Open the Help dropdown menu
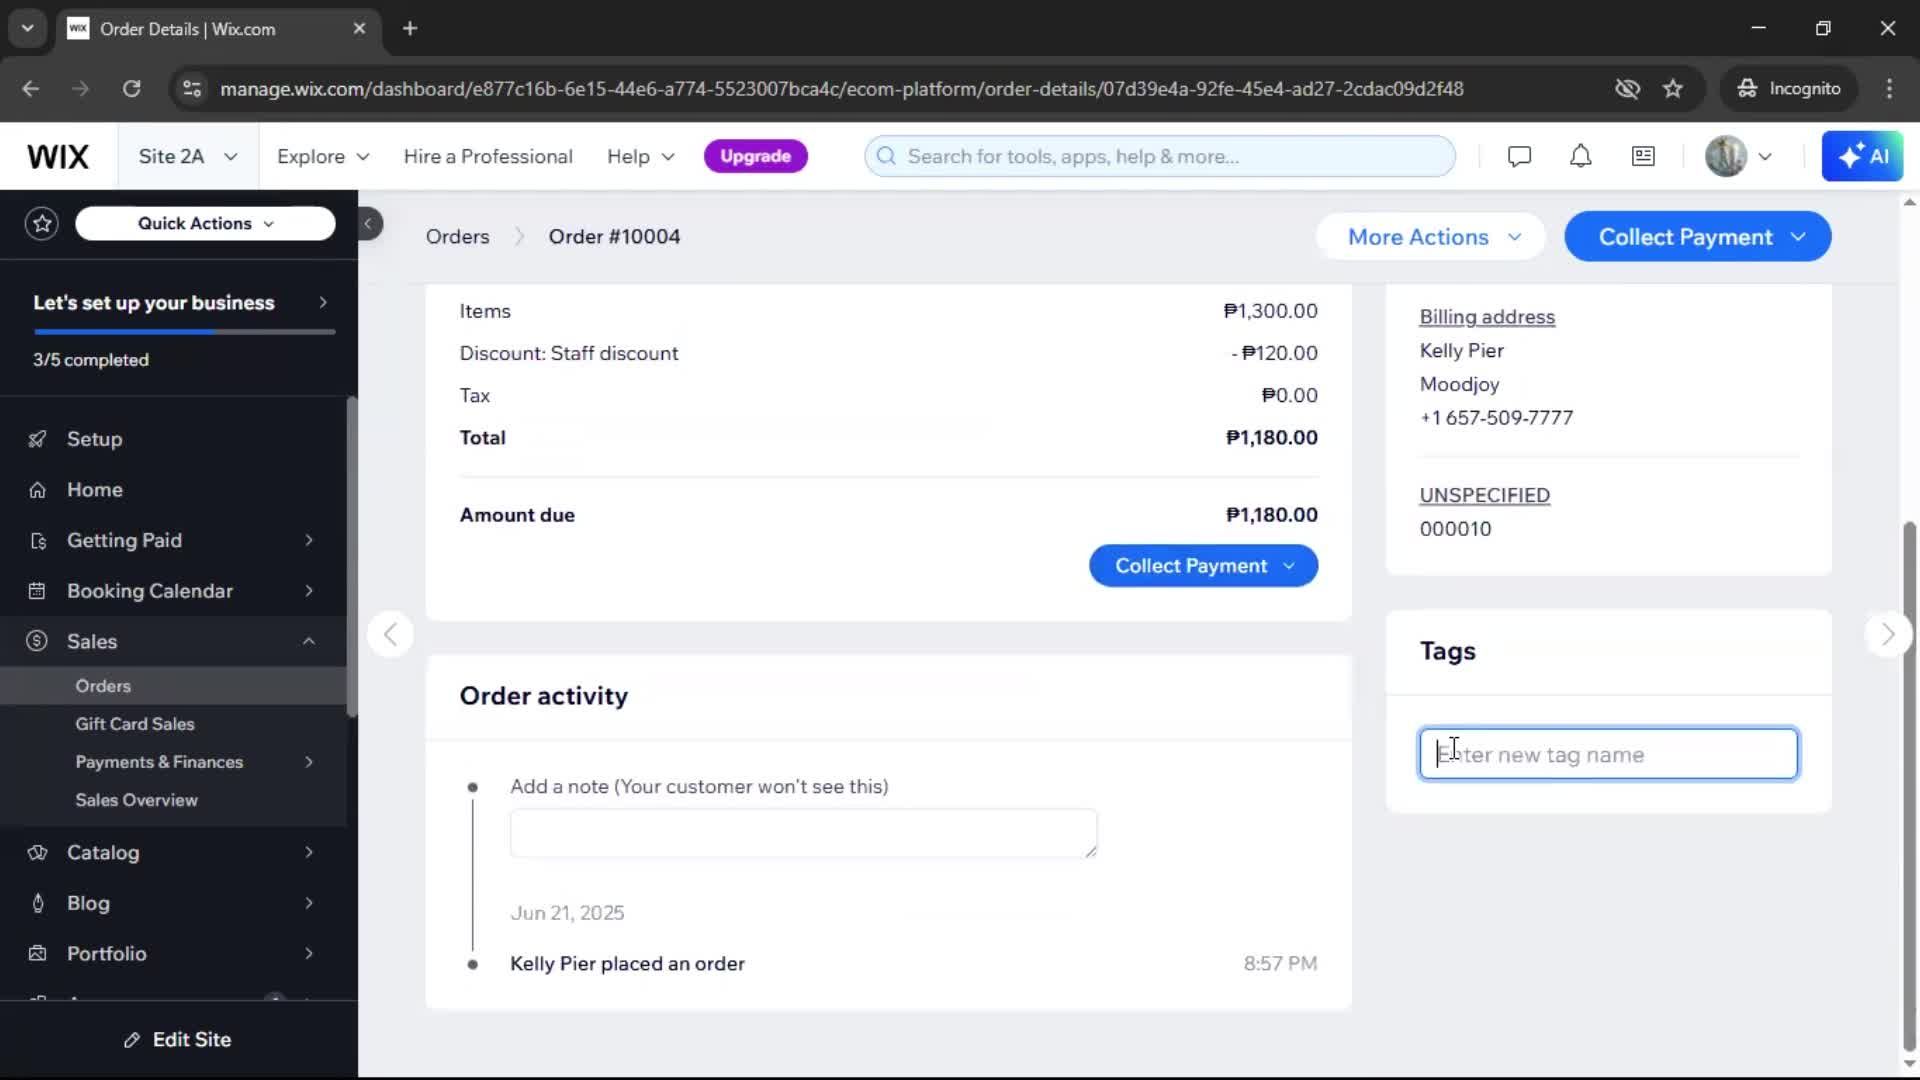 point(640,156)
